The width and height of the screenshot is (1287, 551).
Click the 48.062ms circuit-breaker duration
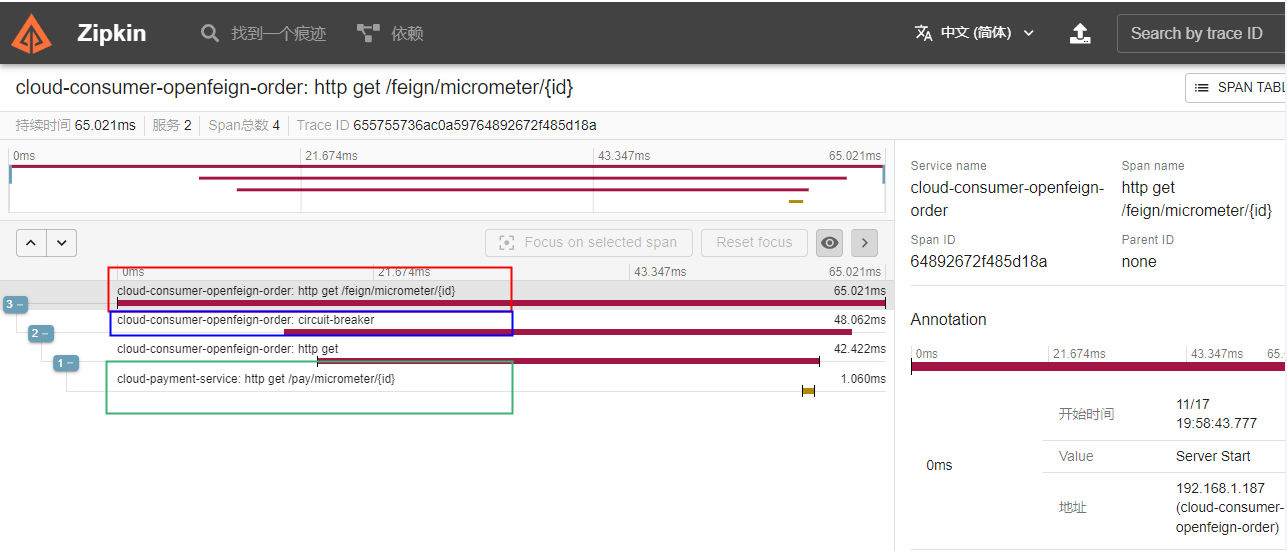[860, 320]
